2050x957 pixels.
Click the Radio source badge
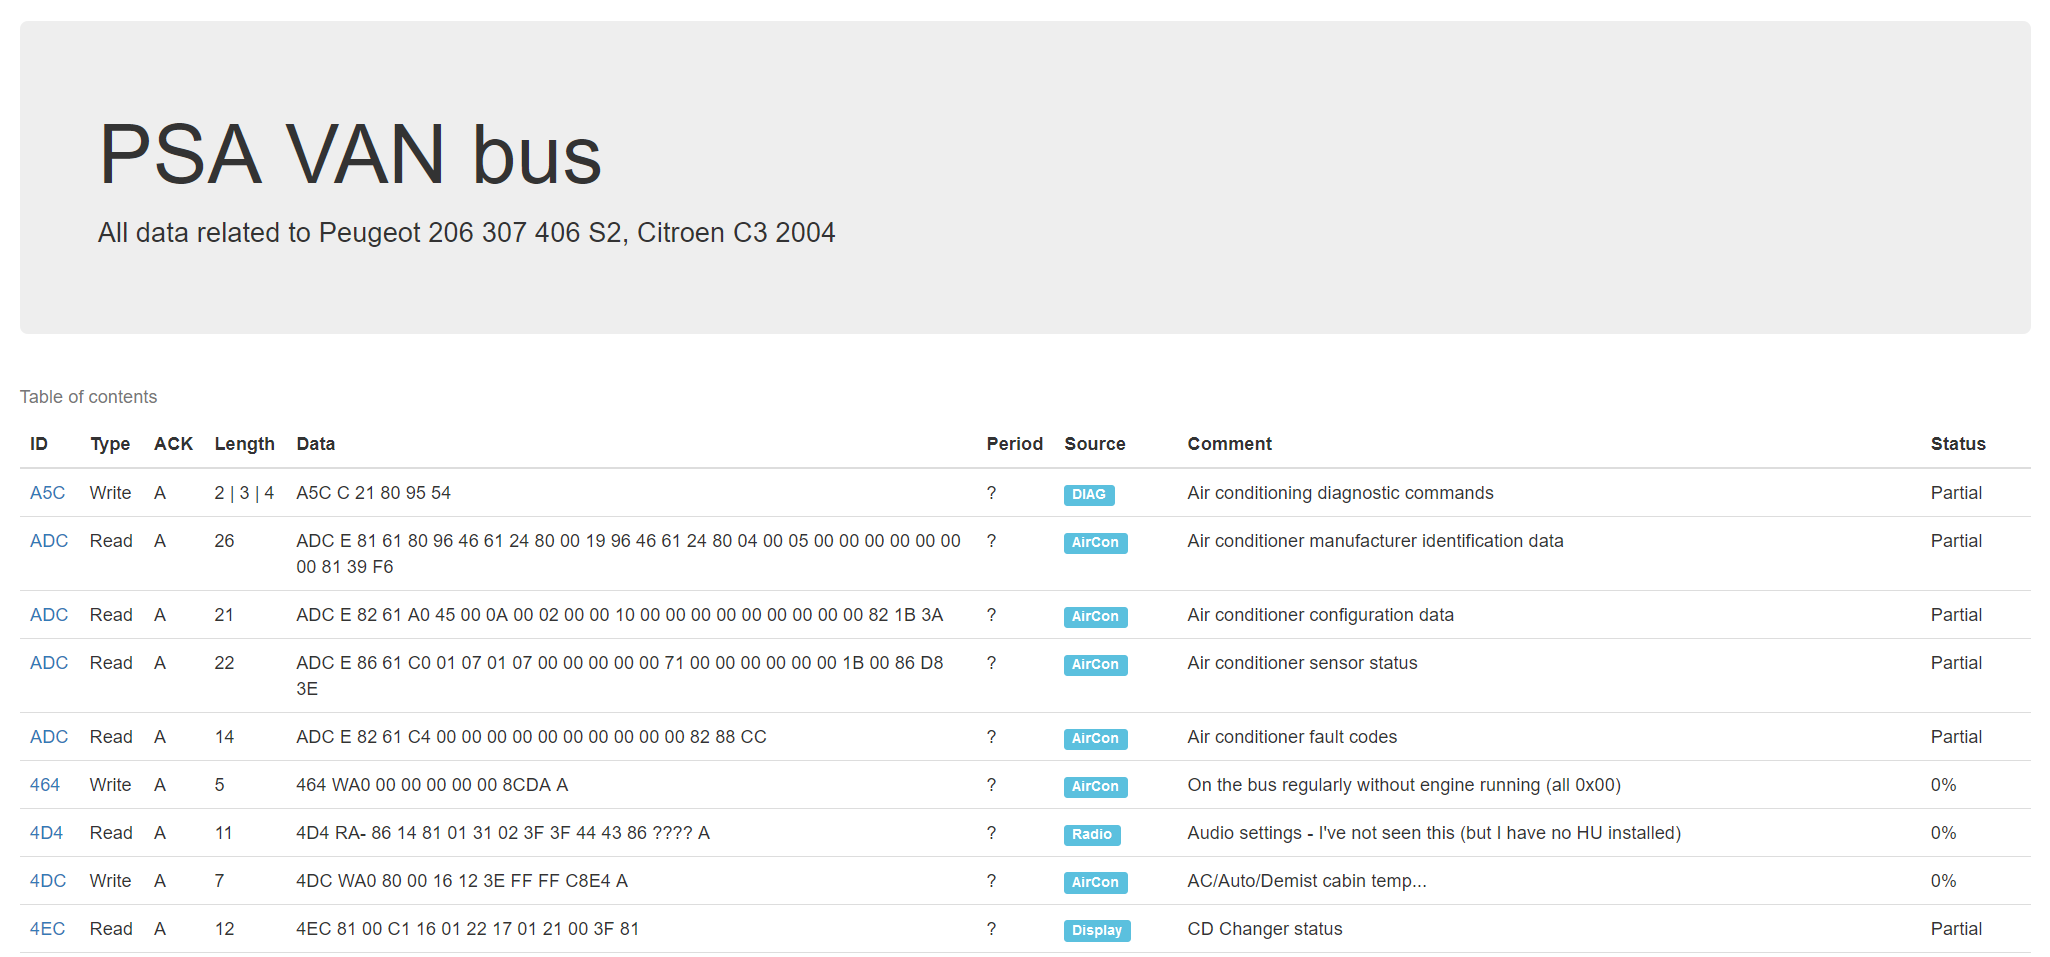1092,834
